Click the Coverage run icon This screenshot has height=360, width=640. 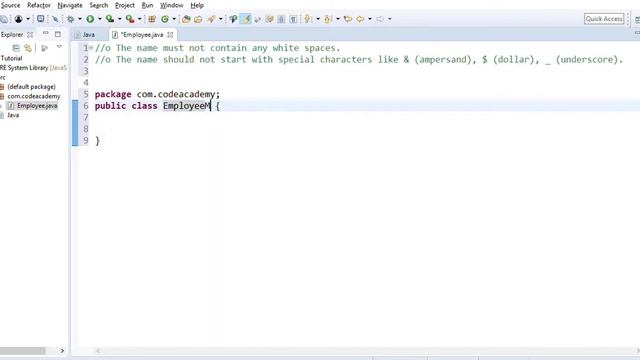(110, 19)
